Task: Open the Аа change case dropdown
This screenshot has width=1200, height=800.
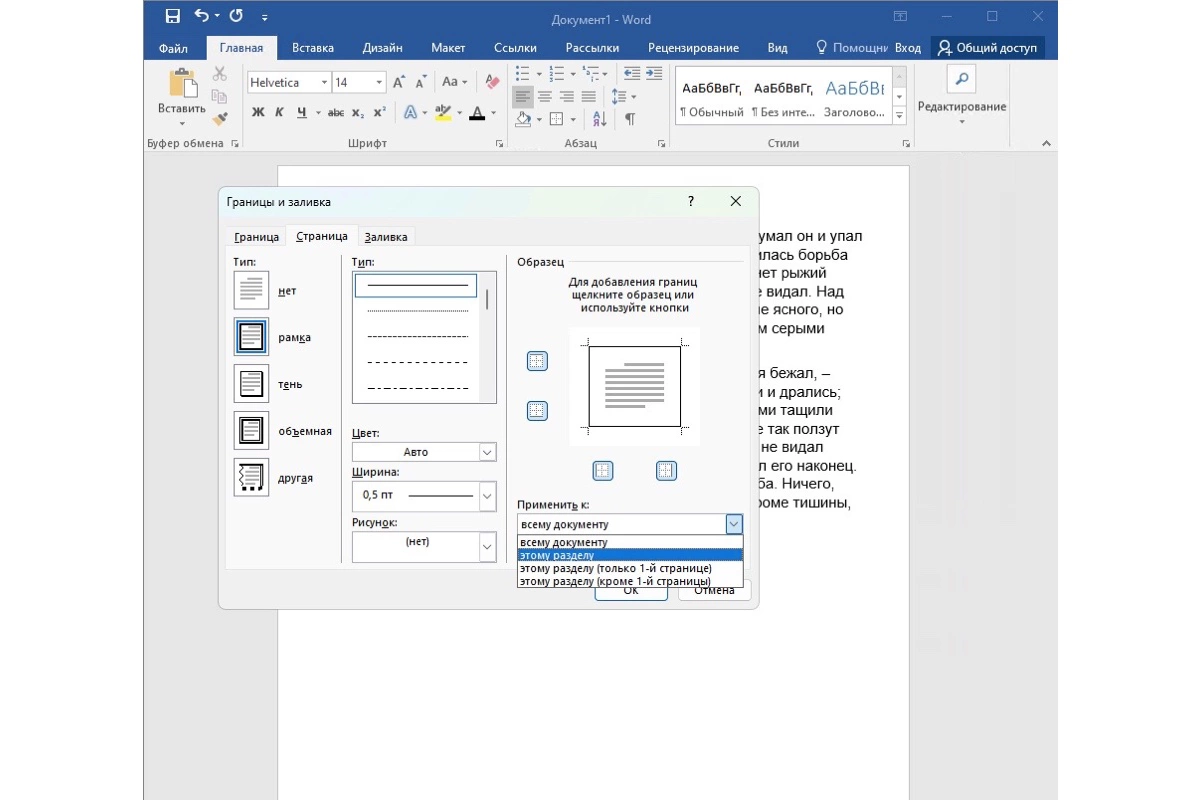Action: (455, 82)
